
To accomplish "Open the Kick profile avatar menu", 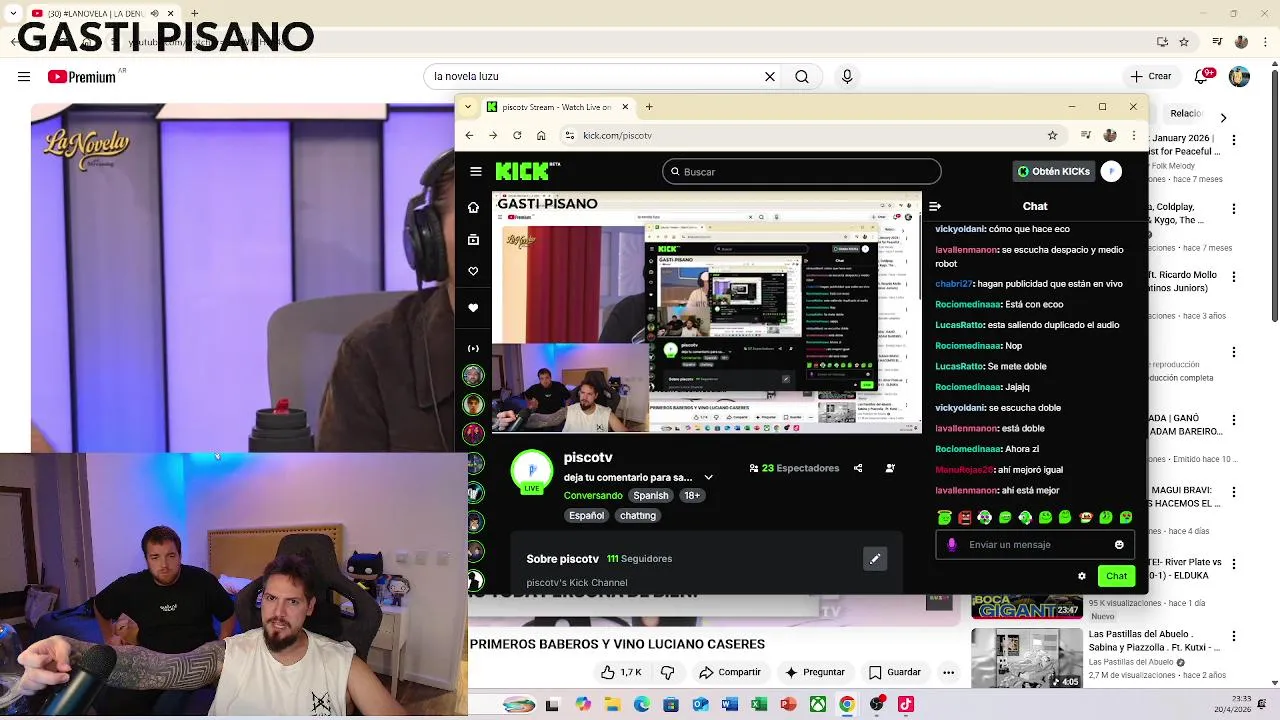I will click(1111, 172).
